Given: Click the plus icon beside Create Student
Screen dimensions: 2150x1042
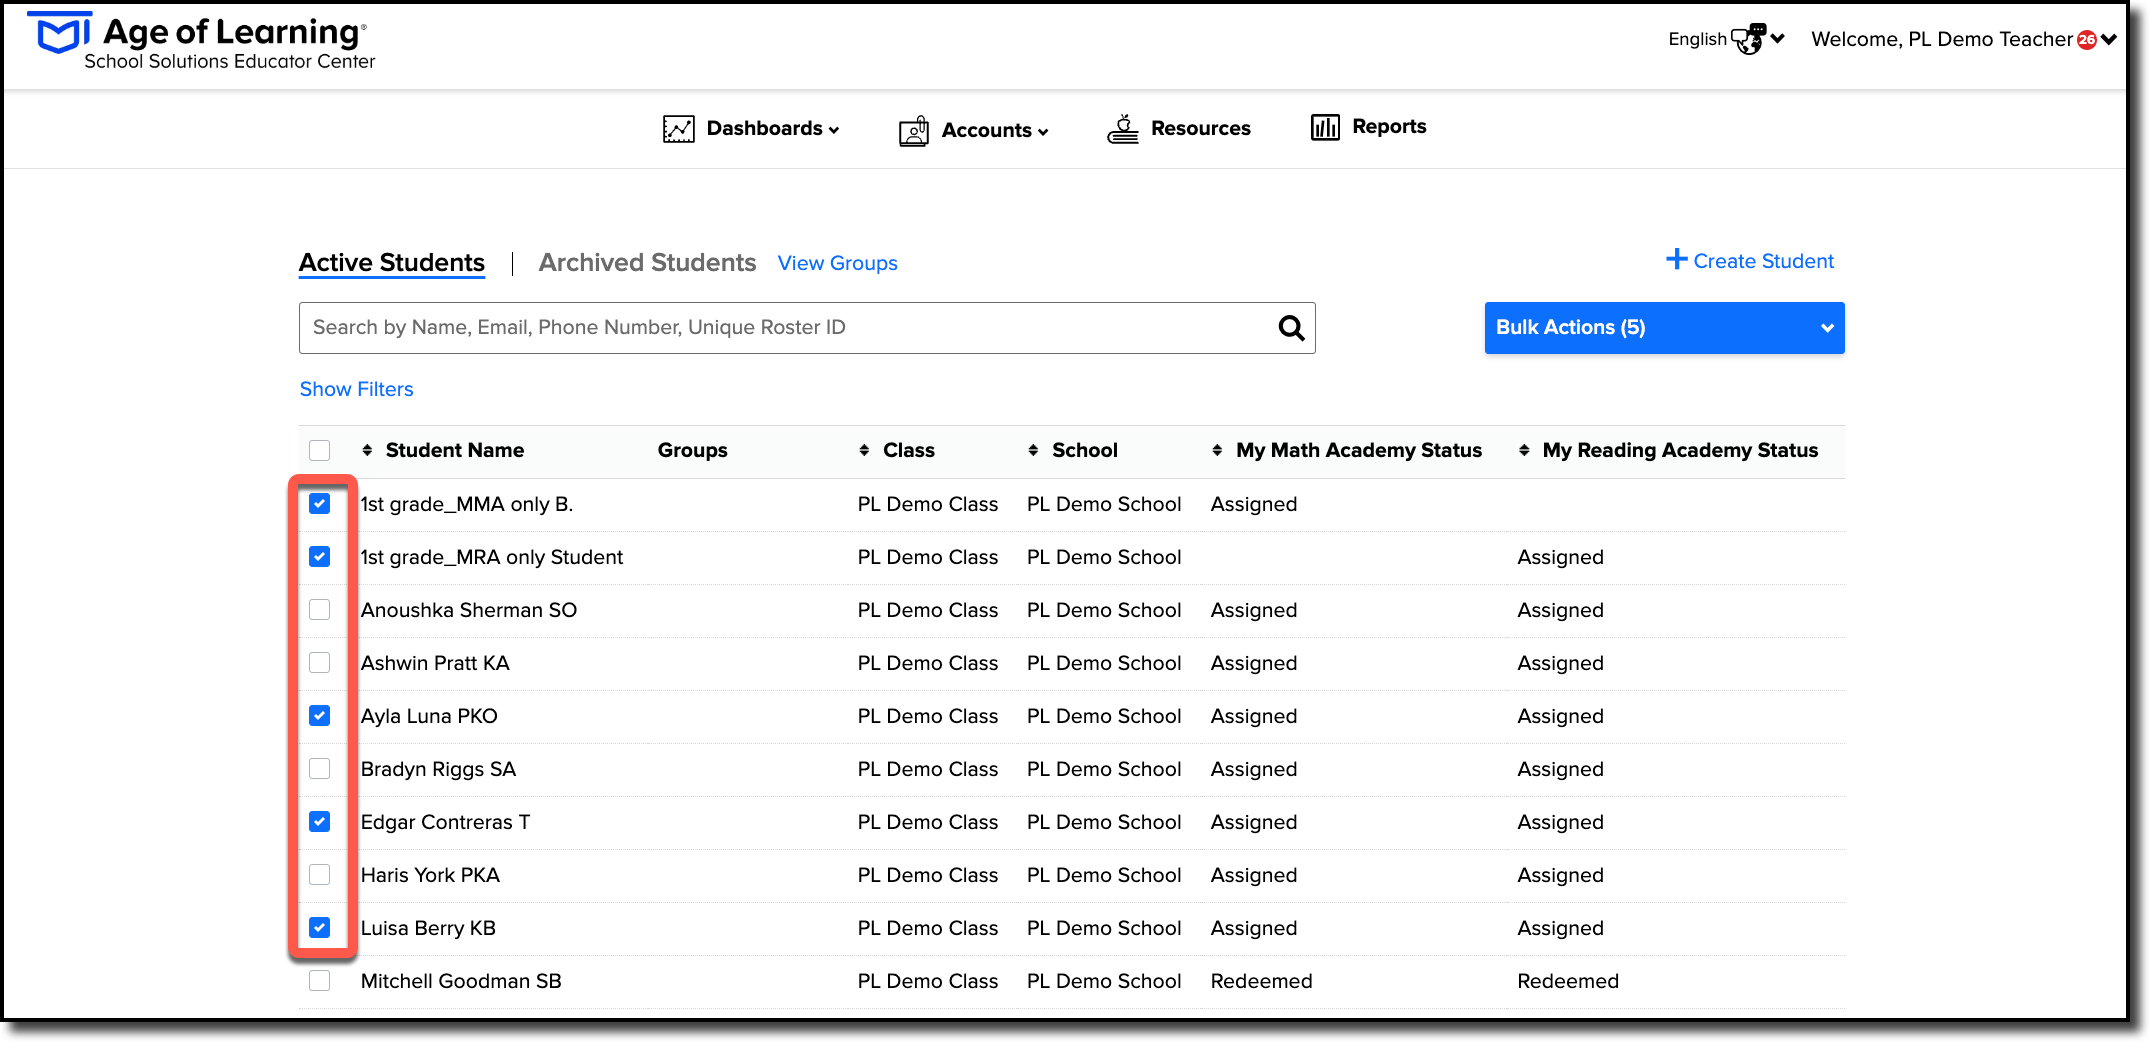Looking at the screenshot, I should point(1677,259).
